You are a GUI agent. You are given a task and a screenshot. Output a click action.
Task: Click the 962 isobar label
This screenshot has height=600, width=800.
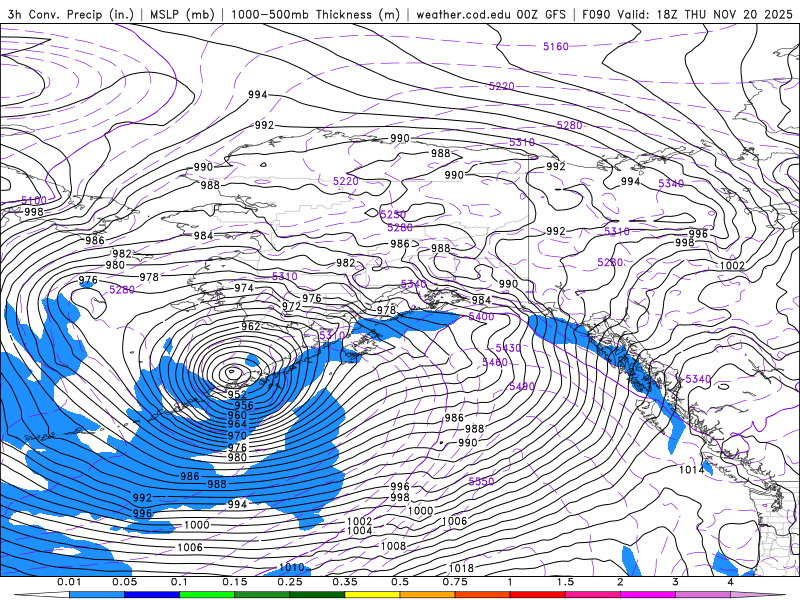251,327
